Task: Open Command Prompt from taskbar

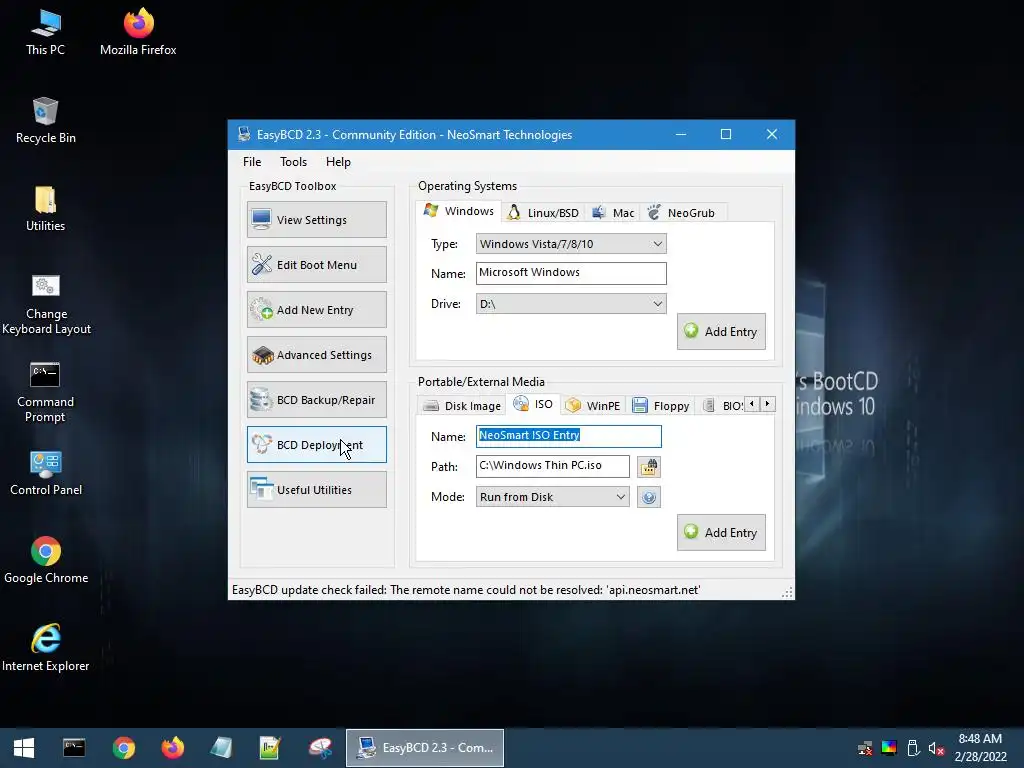Action: [74, 748]
